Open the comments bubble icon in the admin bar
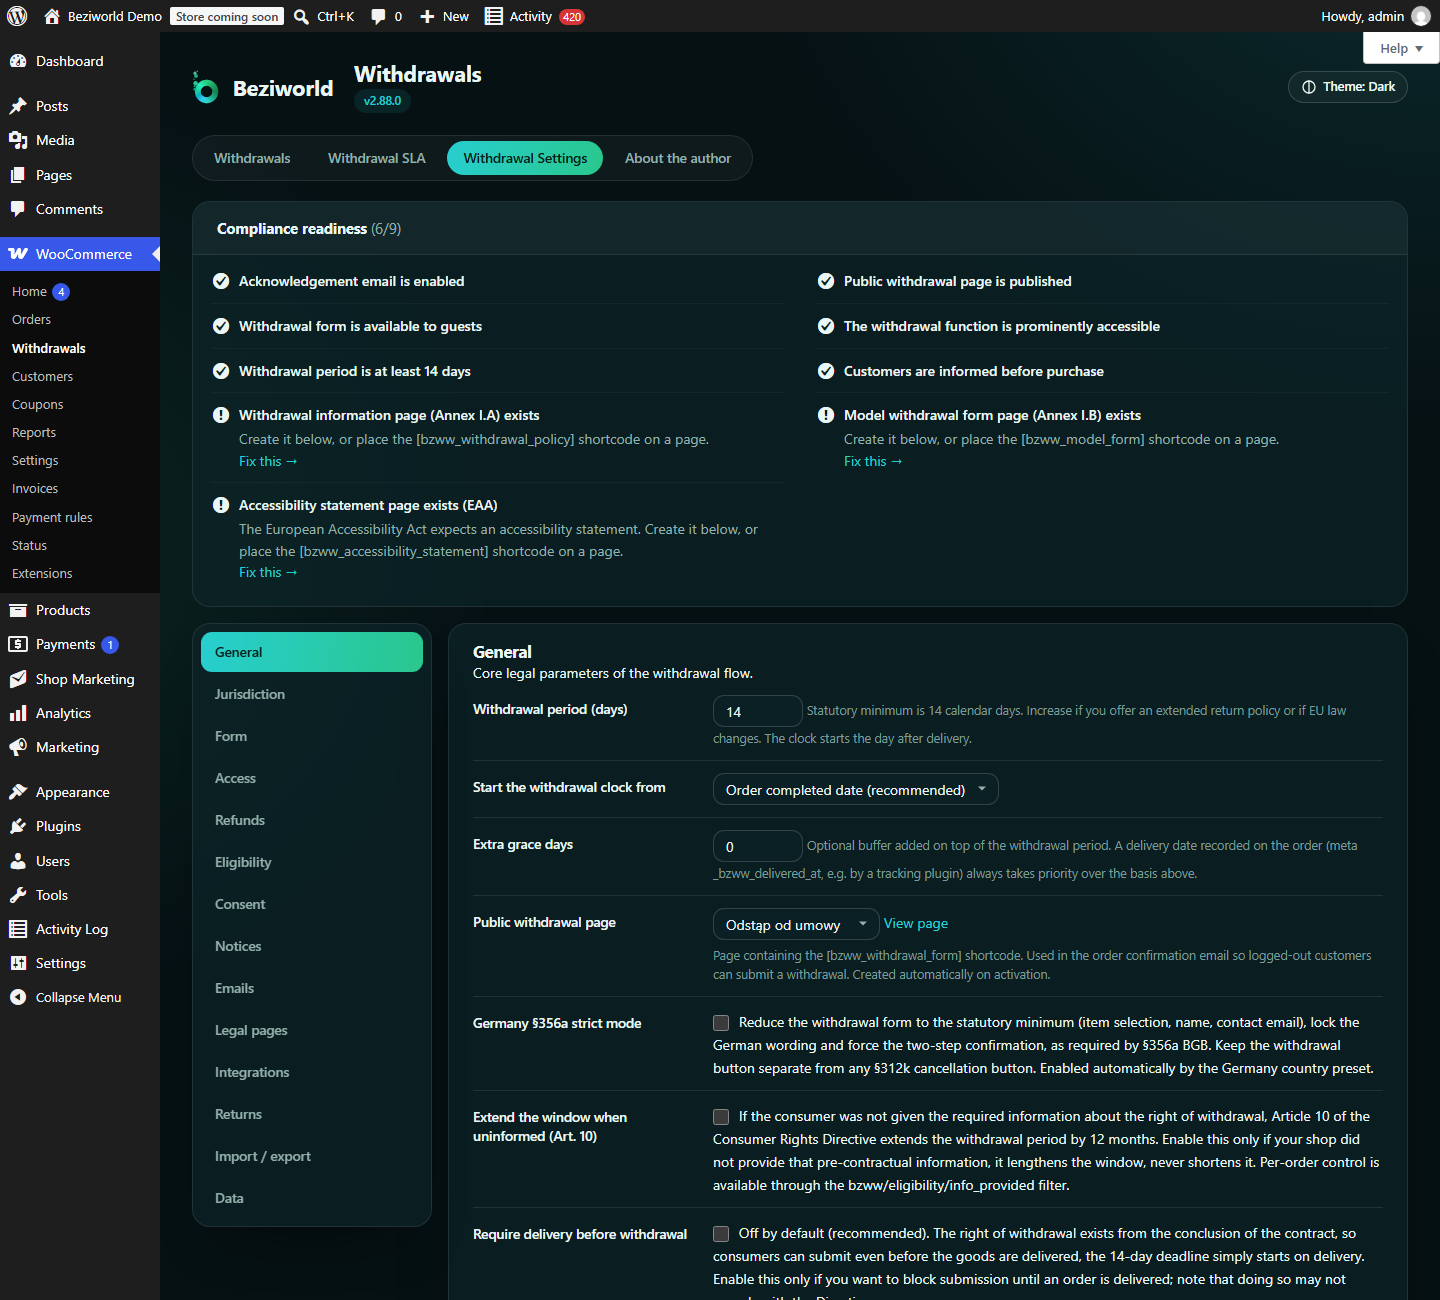The image size is (1440, 1300). click(x=378, y=16)
